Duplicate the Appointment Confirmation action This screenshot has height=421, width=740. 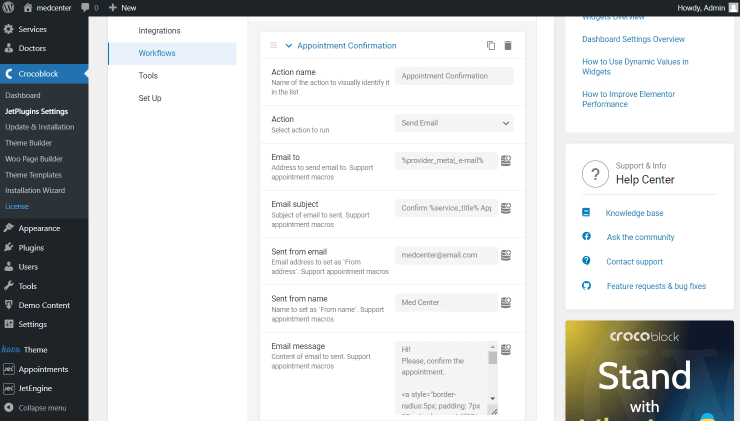coord(491,45)
